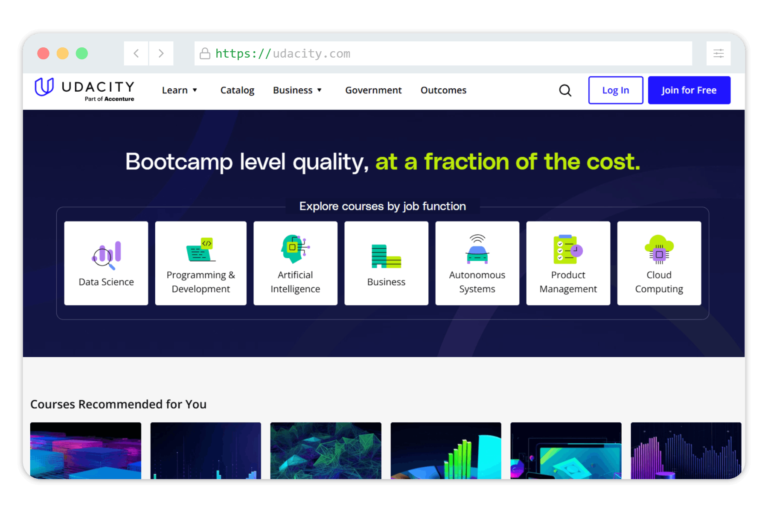Click the Data Science chart icon
Screen dimensions: 768x512
tap(106, 255)
